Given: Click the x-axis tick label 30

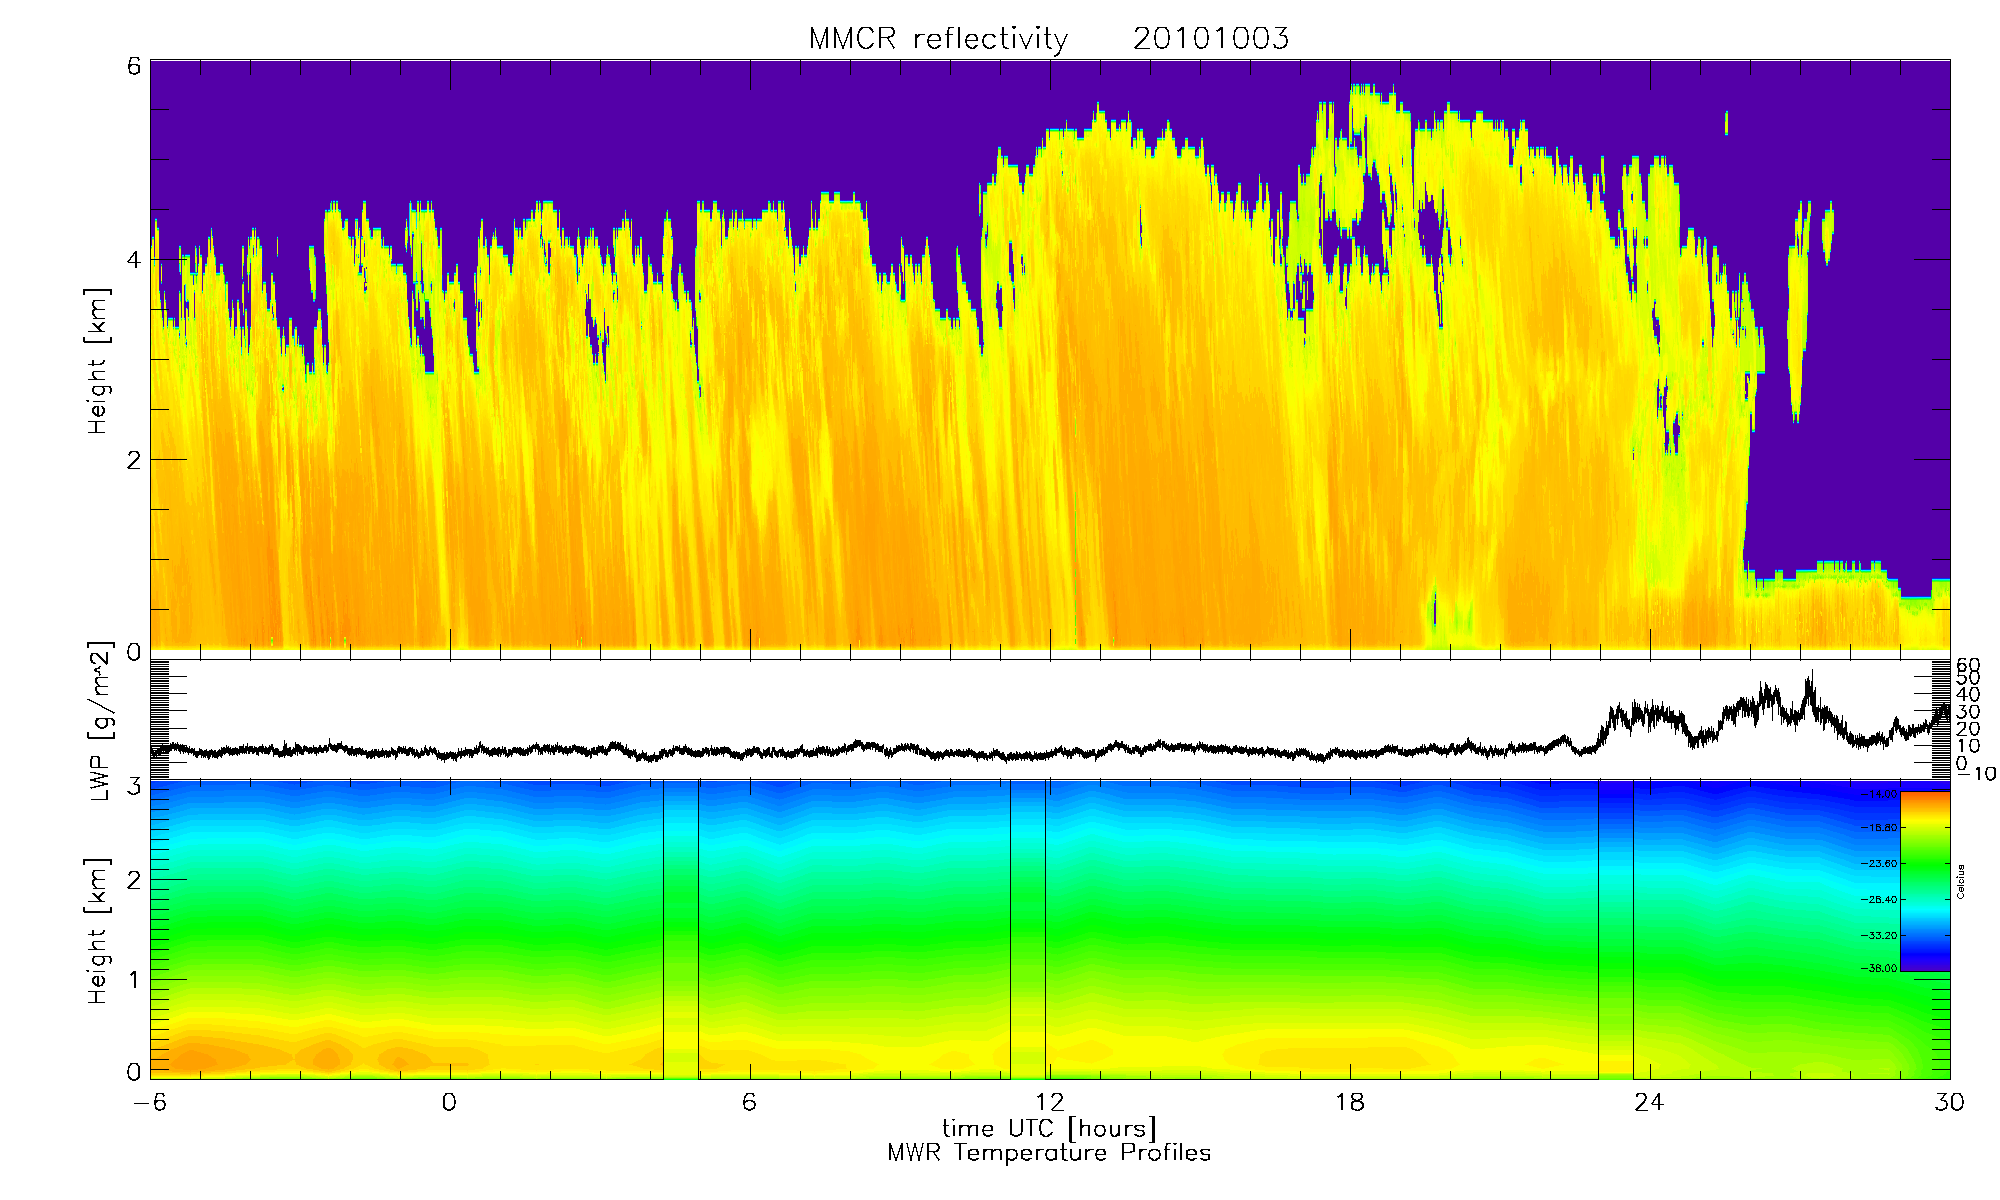Looking at the screenshot, I should (1949, 1102).
